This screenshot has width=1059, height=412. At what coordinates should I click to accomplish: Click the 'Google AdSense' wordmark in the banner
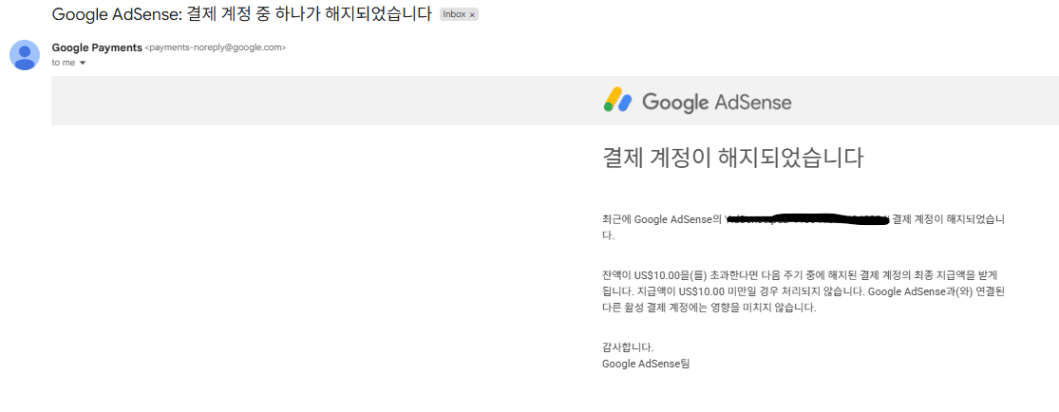[x=717, y=103]
